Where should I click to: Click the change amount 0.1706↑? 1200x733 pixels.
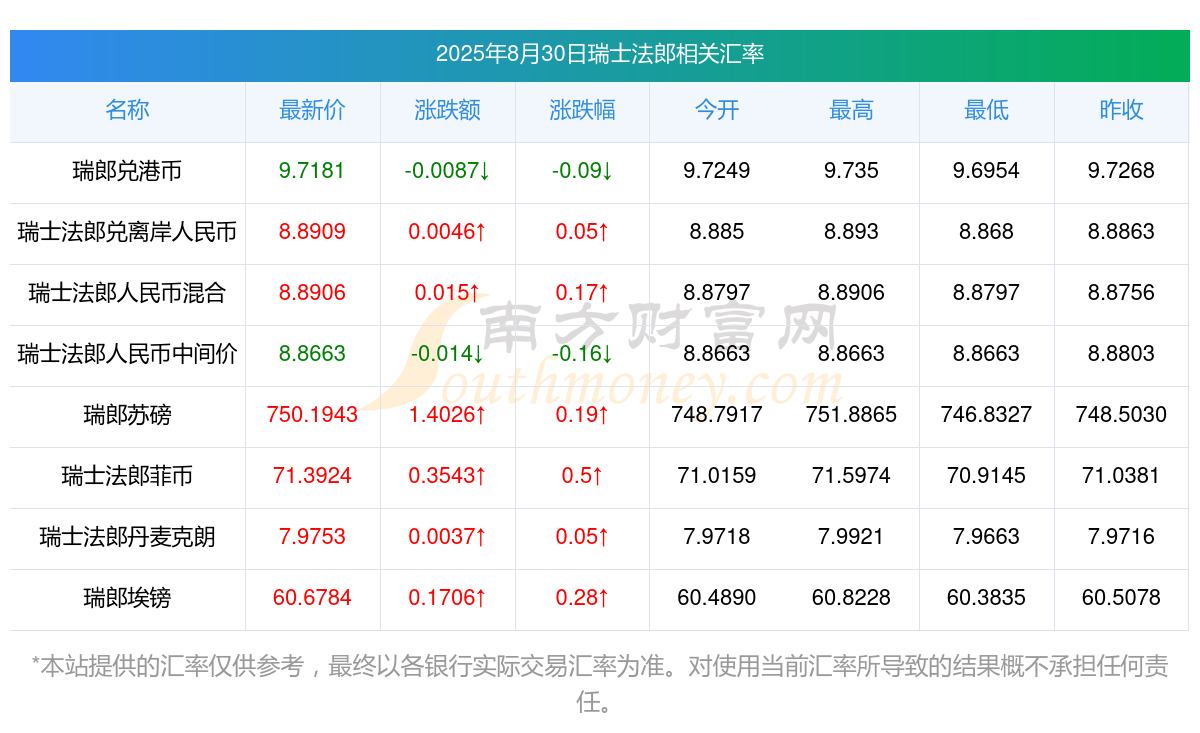pos(447,598)
